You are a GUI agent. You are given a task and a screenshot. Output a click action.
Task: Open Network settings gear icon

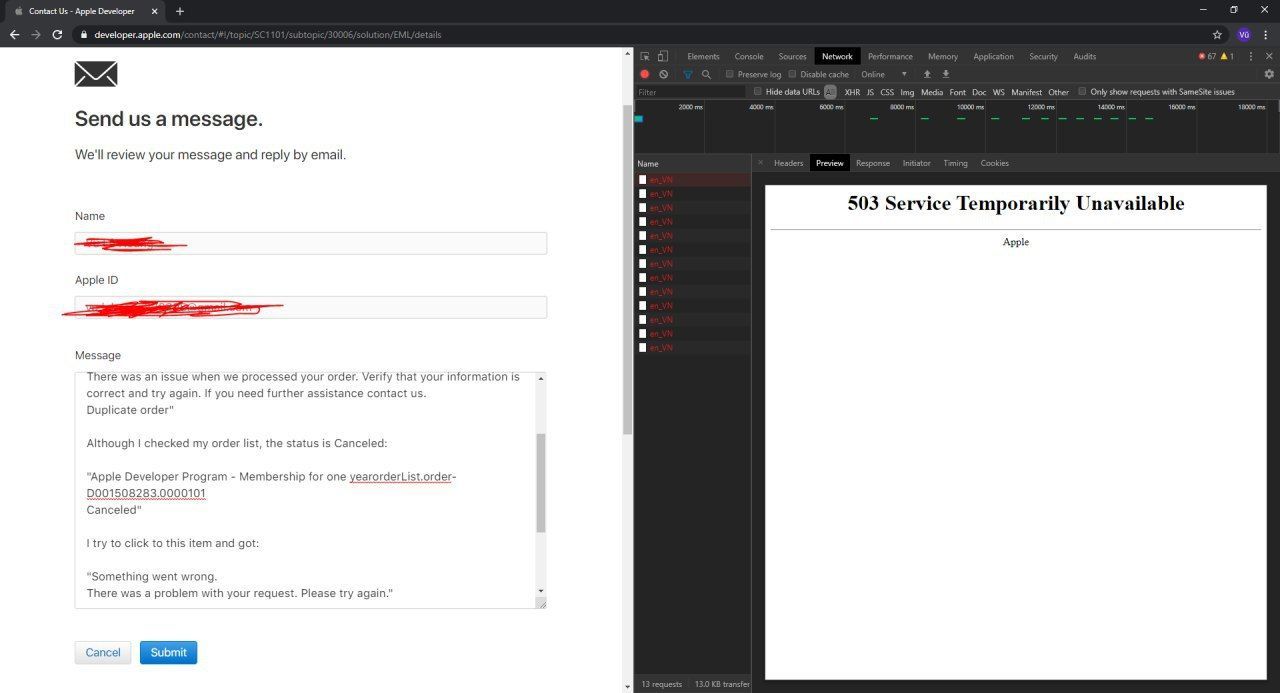1269,74
